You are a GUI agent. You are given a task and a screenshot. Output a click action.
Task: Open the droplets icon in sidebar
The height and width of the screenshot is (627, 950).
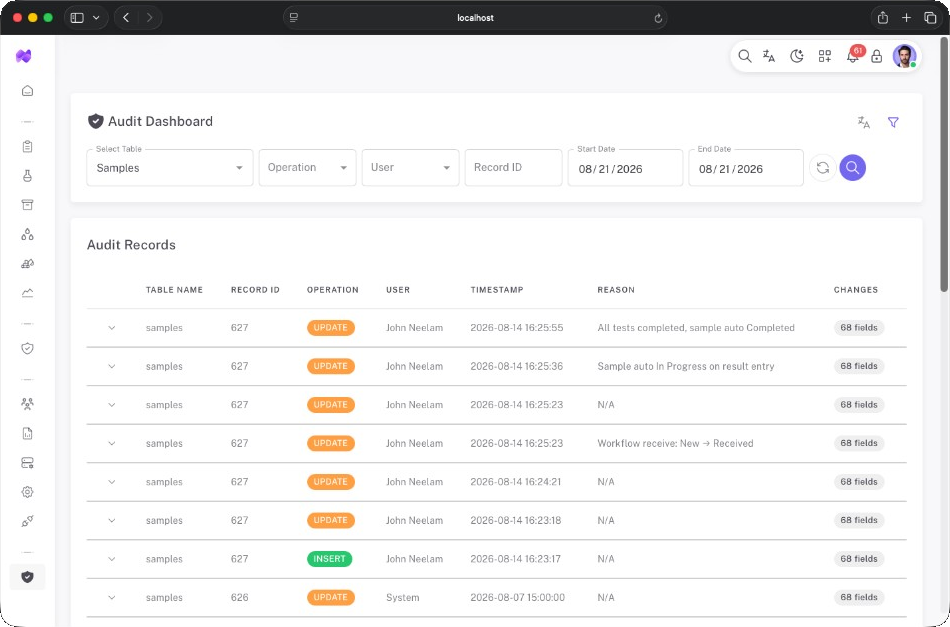point(27,234)
